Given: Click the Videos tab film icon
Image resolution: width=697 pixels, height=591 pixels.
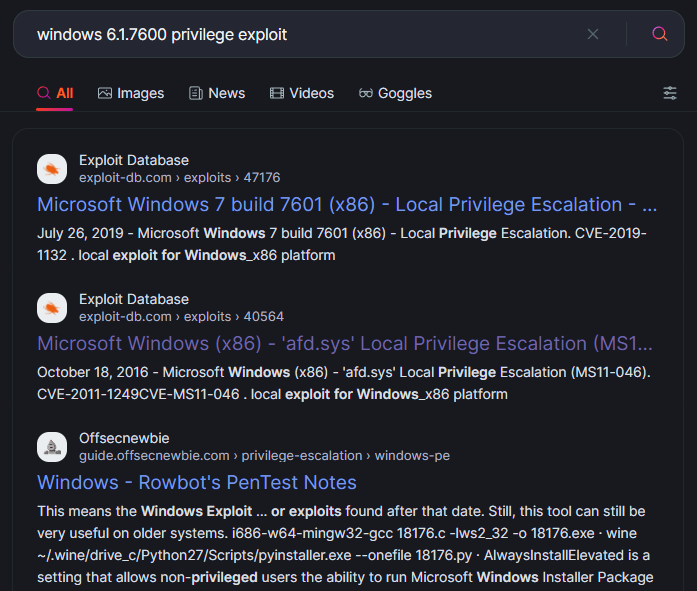Looking at the screenshot, I should point(276,93).
